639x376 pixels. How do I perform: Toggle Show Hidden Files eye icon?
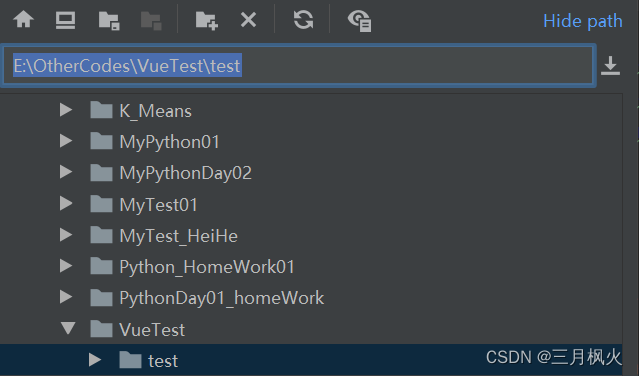(x=359, y=21)
